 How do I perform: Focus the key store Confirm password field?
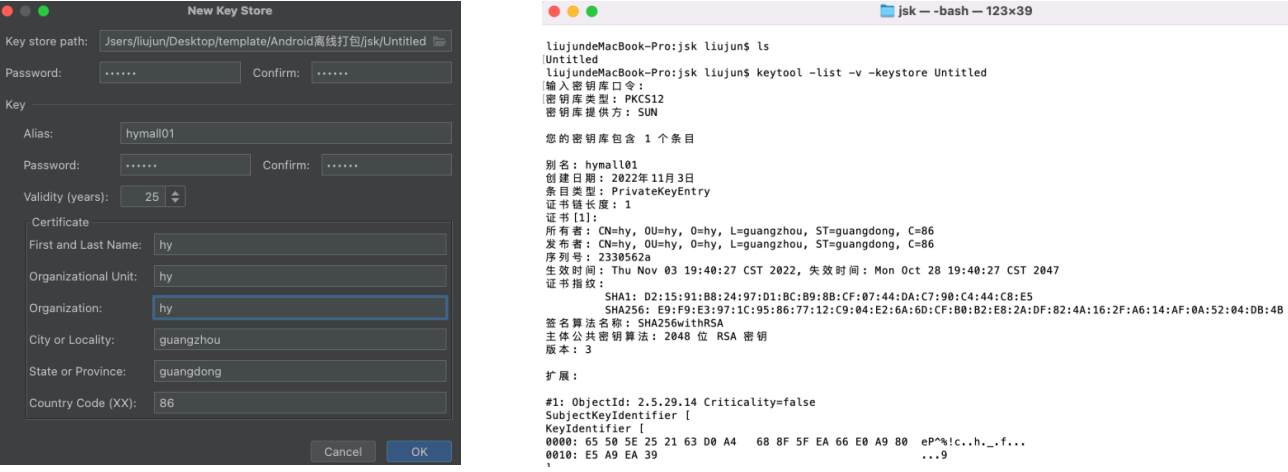[x=381, y=73]
